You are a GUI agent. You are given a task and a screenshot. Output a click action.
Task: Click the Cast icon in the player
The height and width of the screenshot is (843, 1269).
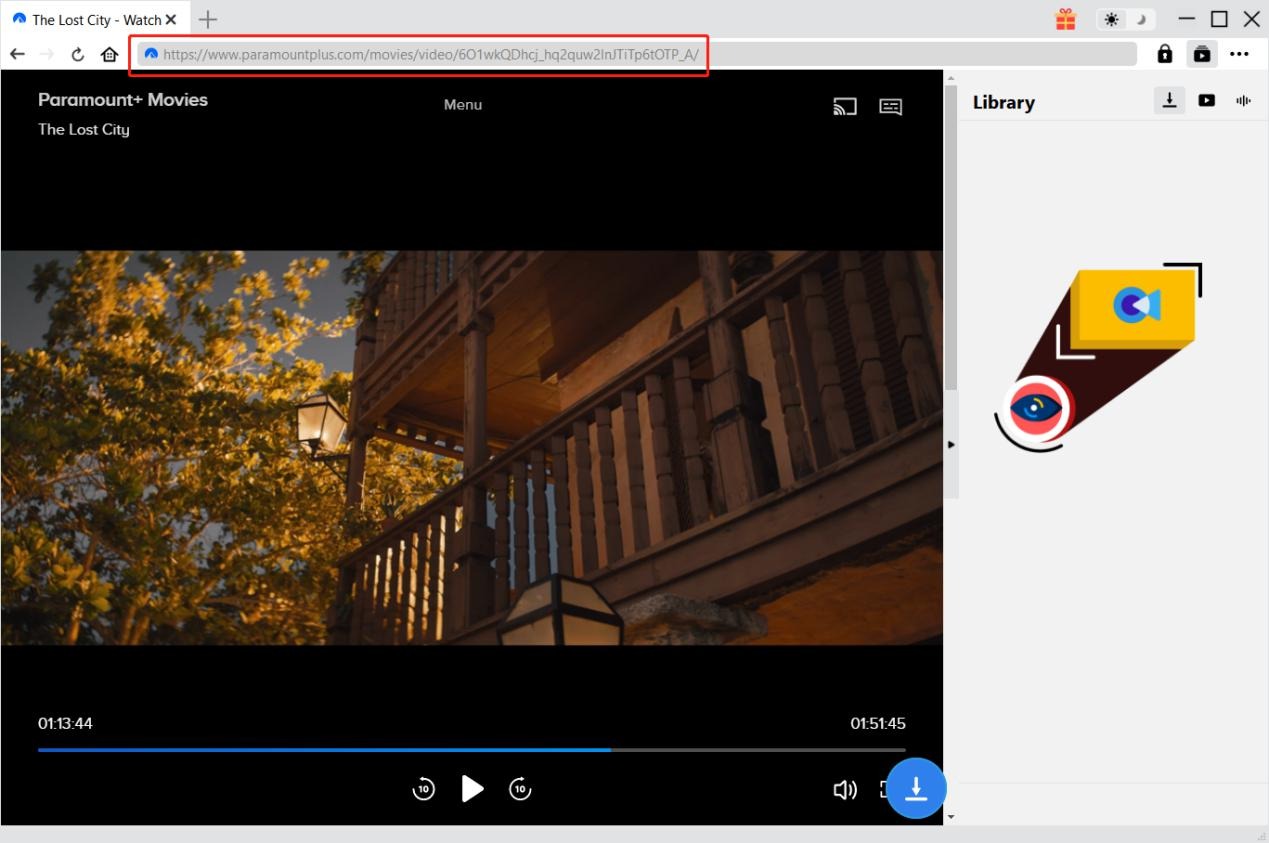[x=845, y=106]
